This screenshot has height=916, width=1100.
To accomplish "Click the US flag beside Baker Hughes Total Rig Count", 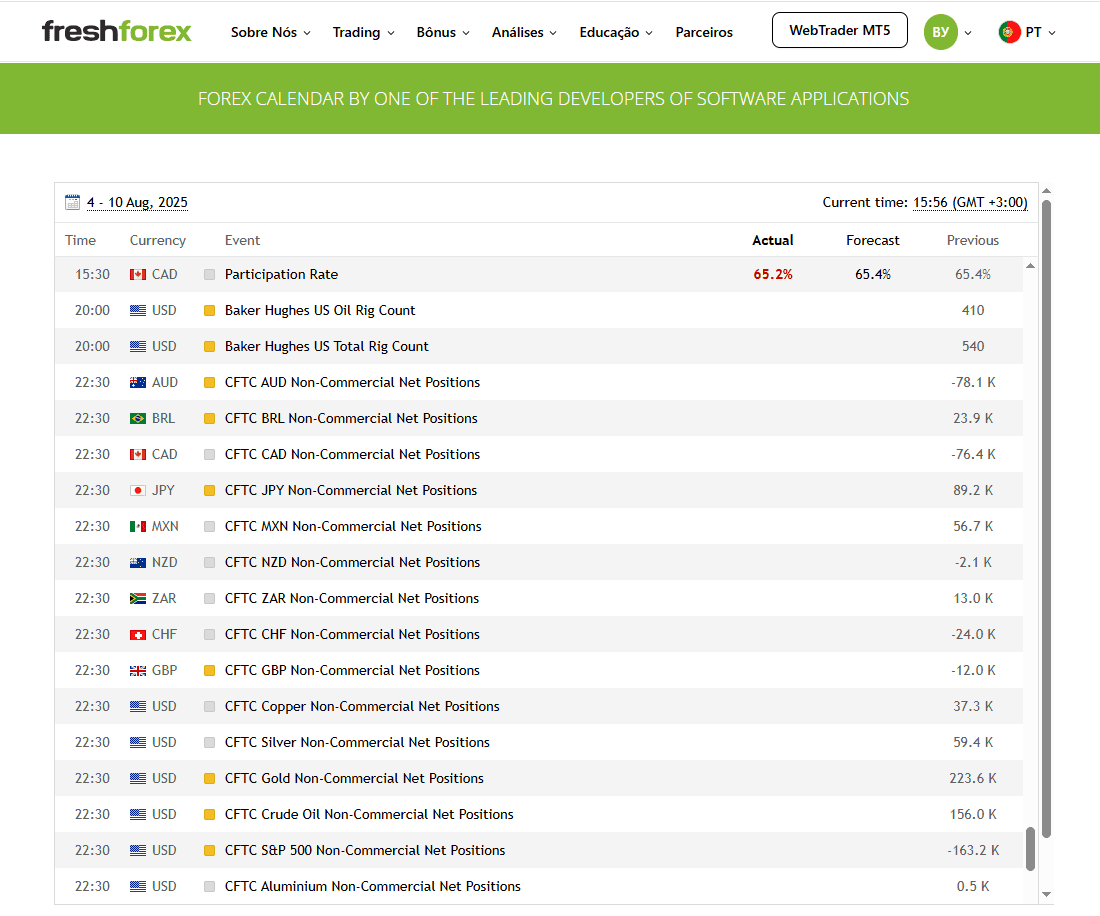I will tap(138, 346).
